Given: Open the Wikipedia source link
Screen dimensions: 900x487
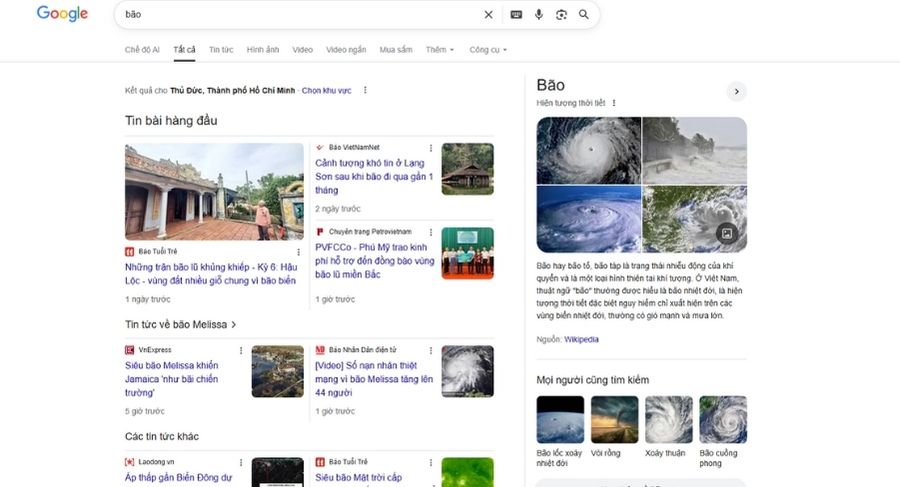Looking at the screenshot, I should click(x=581, y=339).
